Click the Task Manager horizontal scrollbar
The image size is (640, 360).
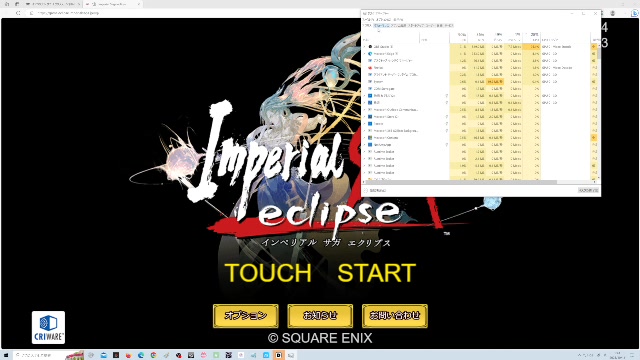460,182
